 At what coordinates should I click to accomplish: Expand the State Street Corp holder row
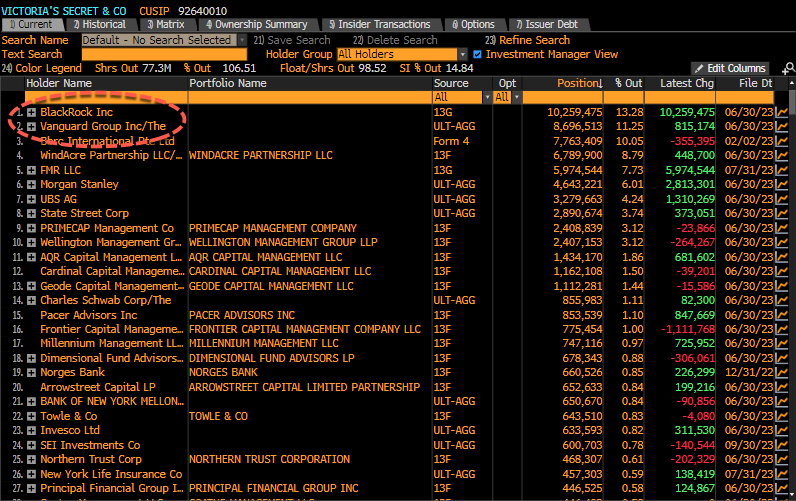point(31,213)
